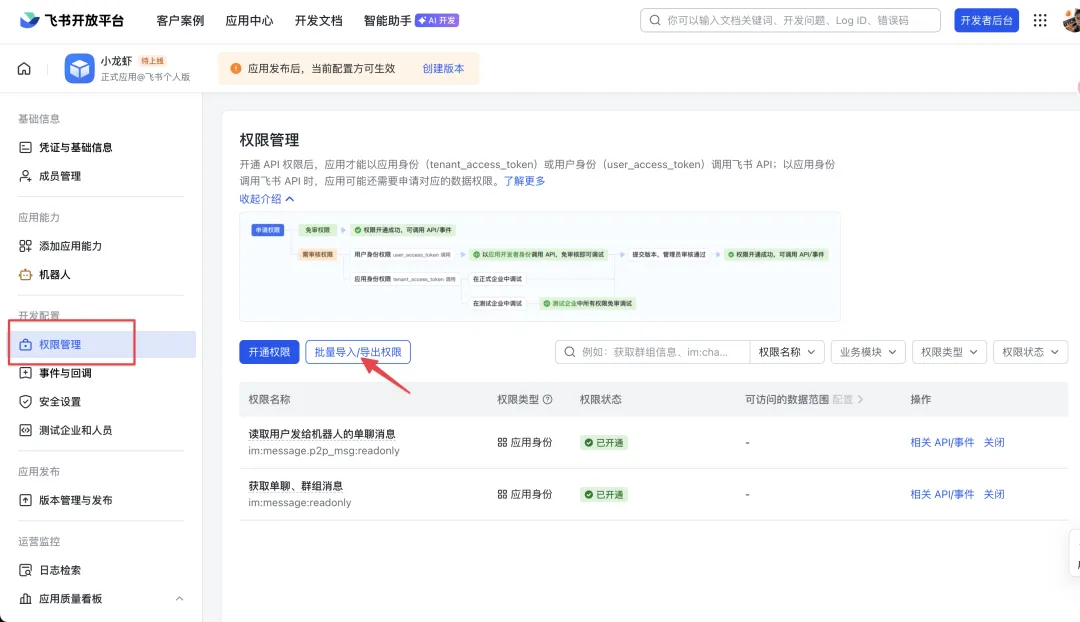Click scope text im:message.p2p_msg:readonly
This screenshot has width=1080, height=622.
[x=324, y=450]
